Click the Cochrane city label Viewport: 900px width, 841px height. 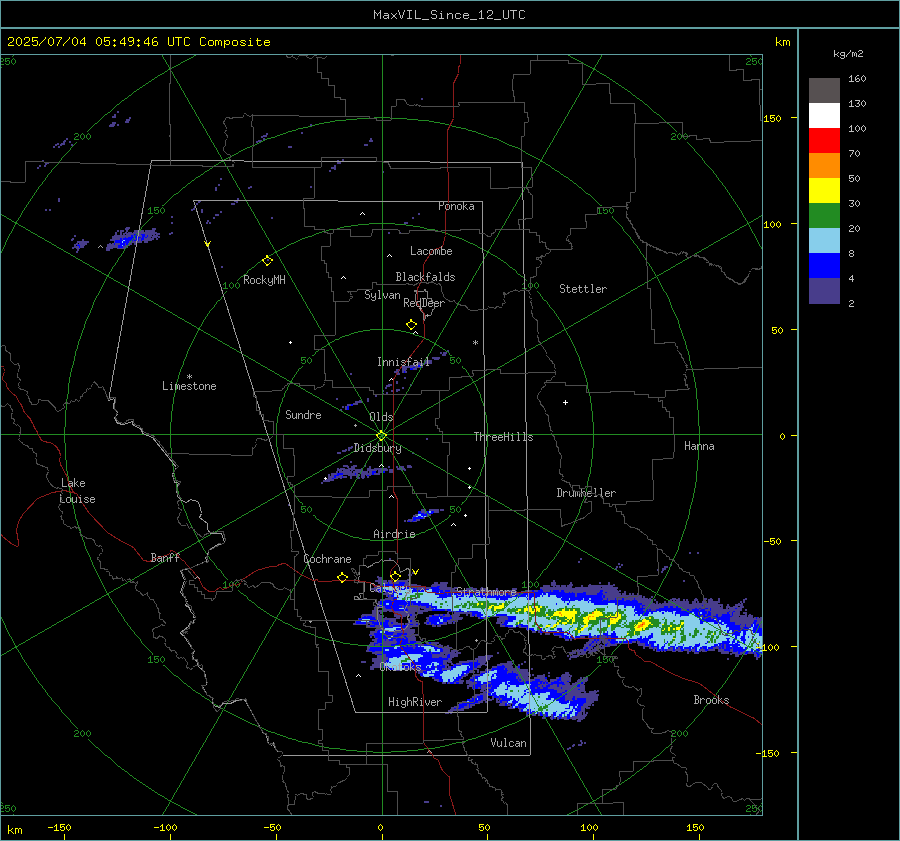click(x=327, y=559)
